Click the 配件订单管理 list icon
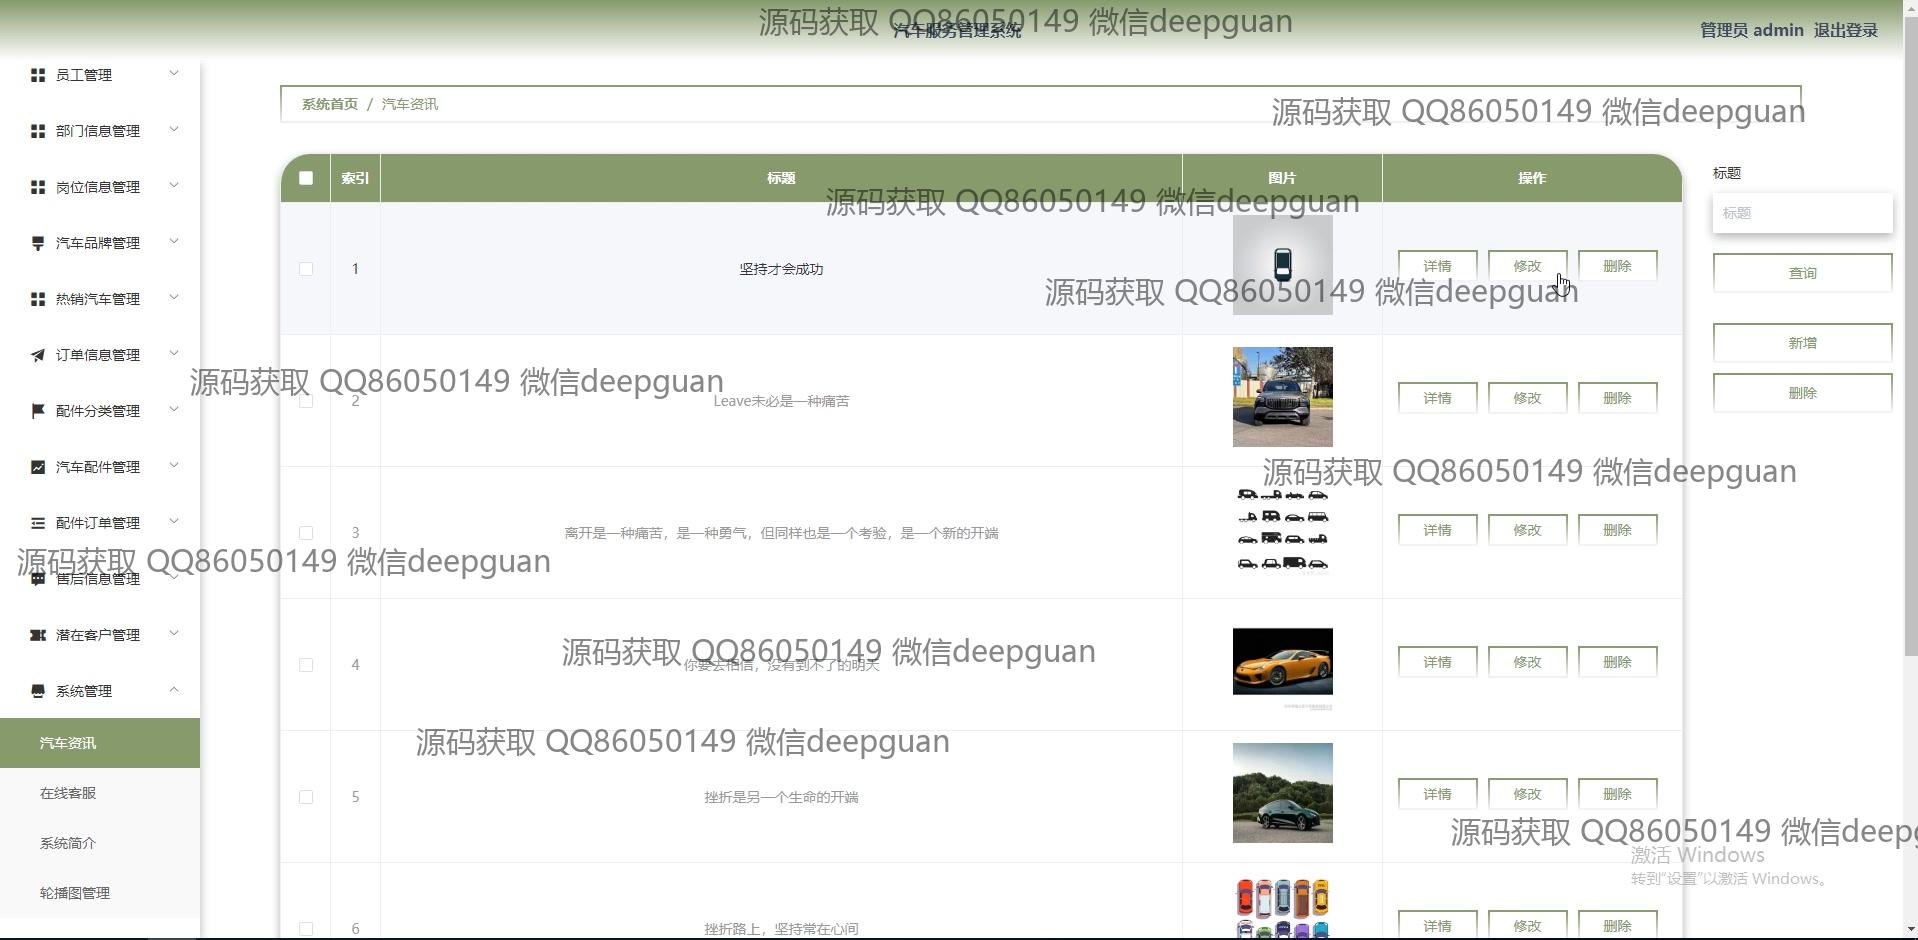Screen dimensions: 1918x940 [38, 523]
